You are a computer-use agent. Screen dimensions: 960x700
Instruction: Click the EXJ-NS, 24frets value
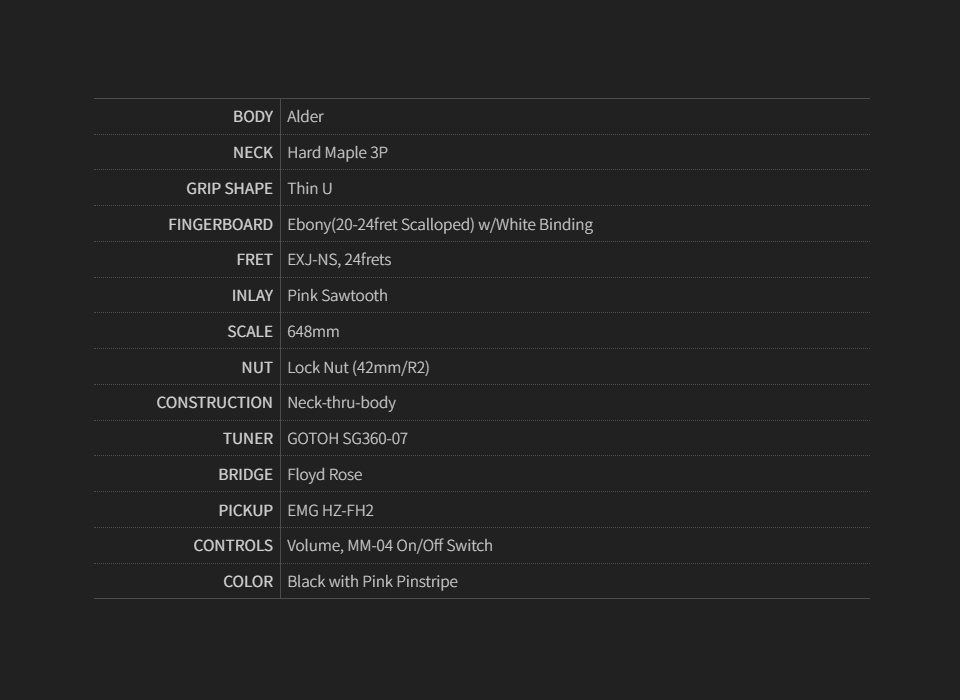click(339, 260)
